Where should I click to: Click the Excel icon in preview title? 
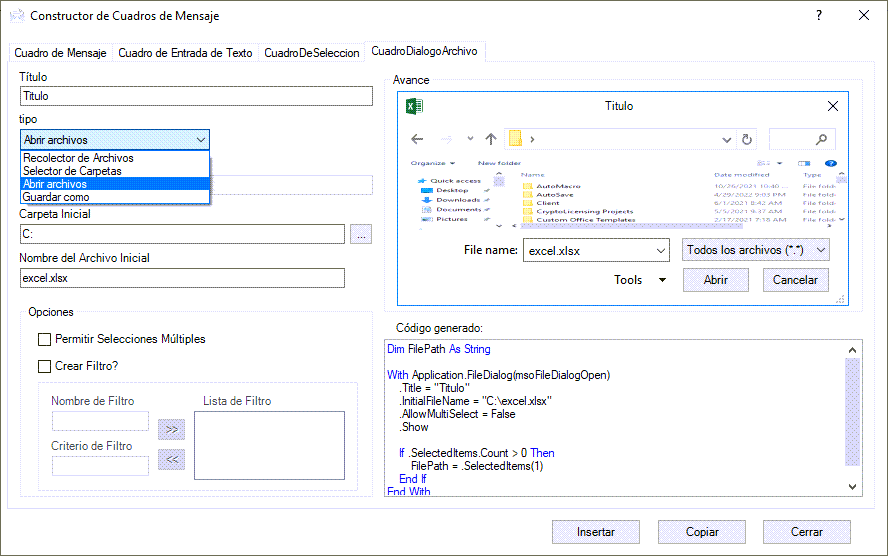415,106
